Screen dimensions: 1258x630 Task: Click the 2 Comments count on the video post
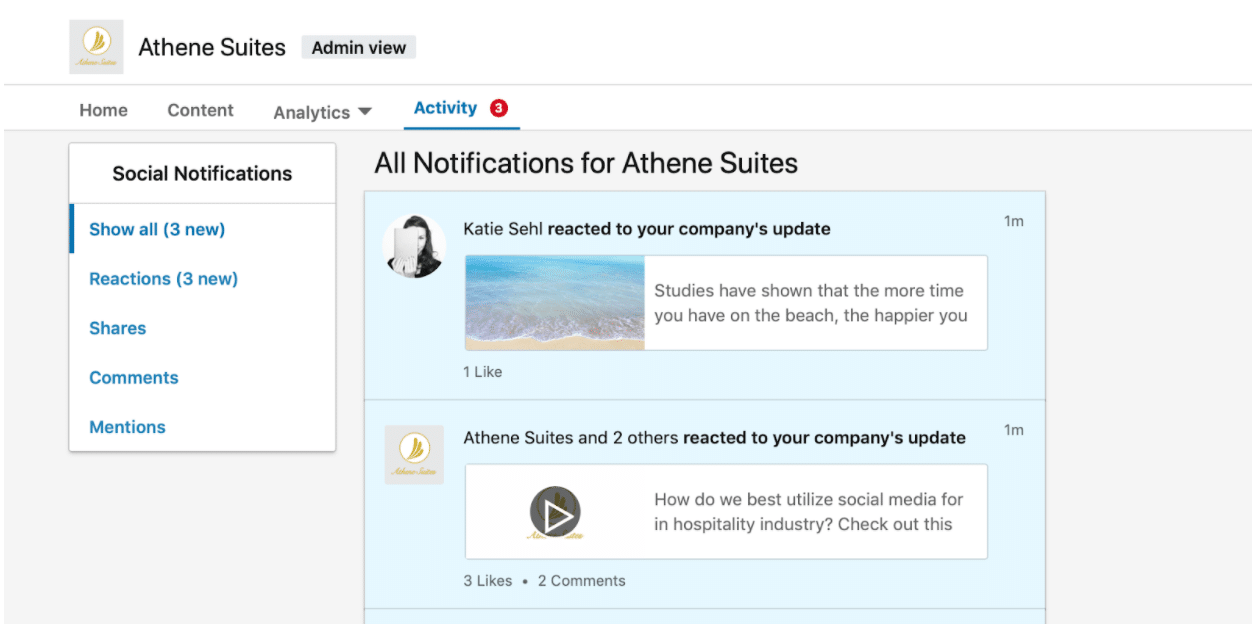pyautogui.click(x=581, y=580)
